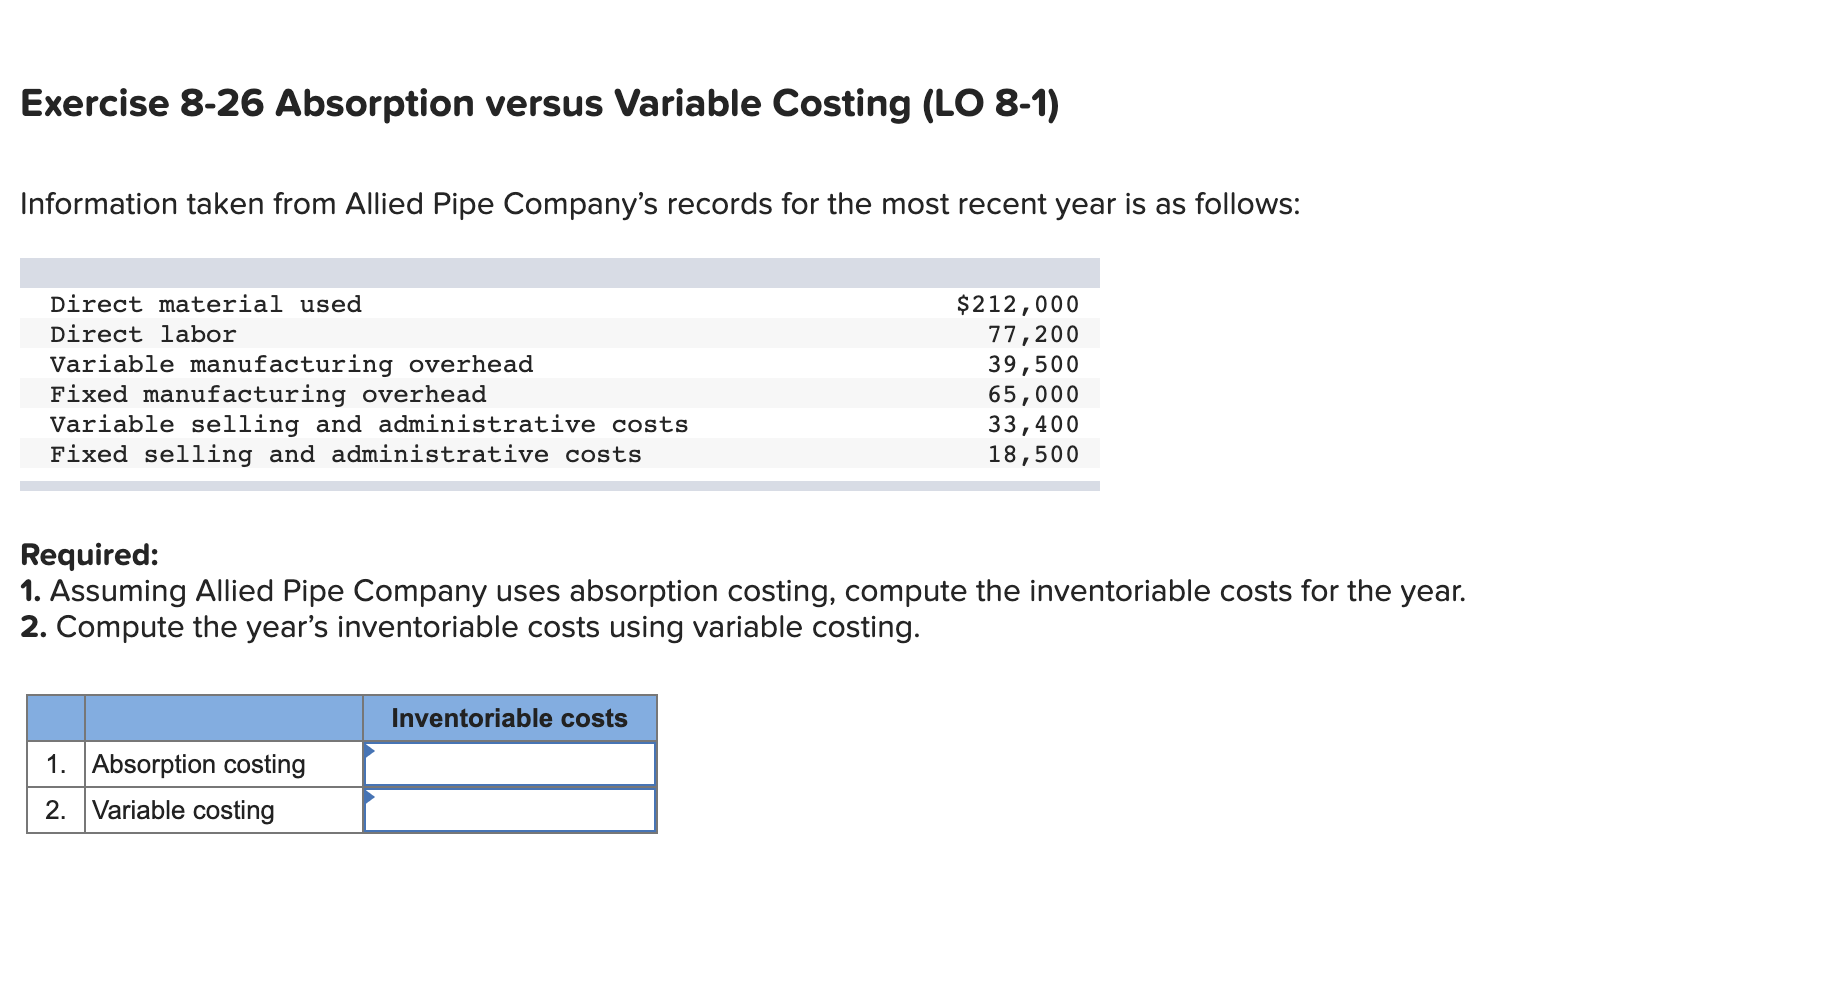Click the shaded footer bar below the cost table
Viewport: 1842px width, 994px height.
pyautogui.click(x=560, y=484)
